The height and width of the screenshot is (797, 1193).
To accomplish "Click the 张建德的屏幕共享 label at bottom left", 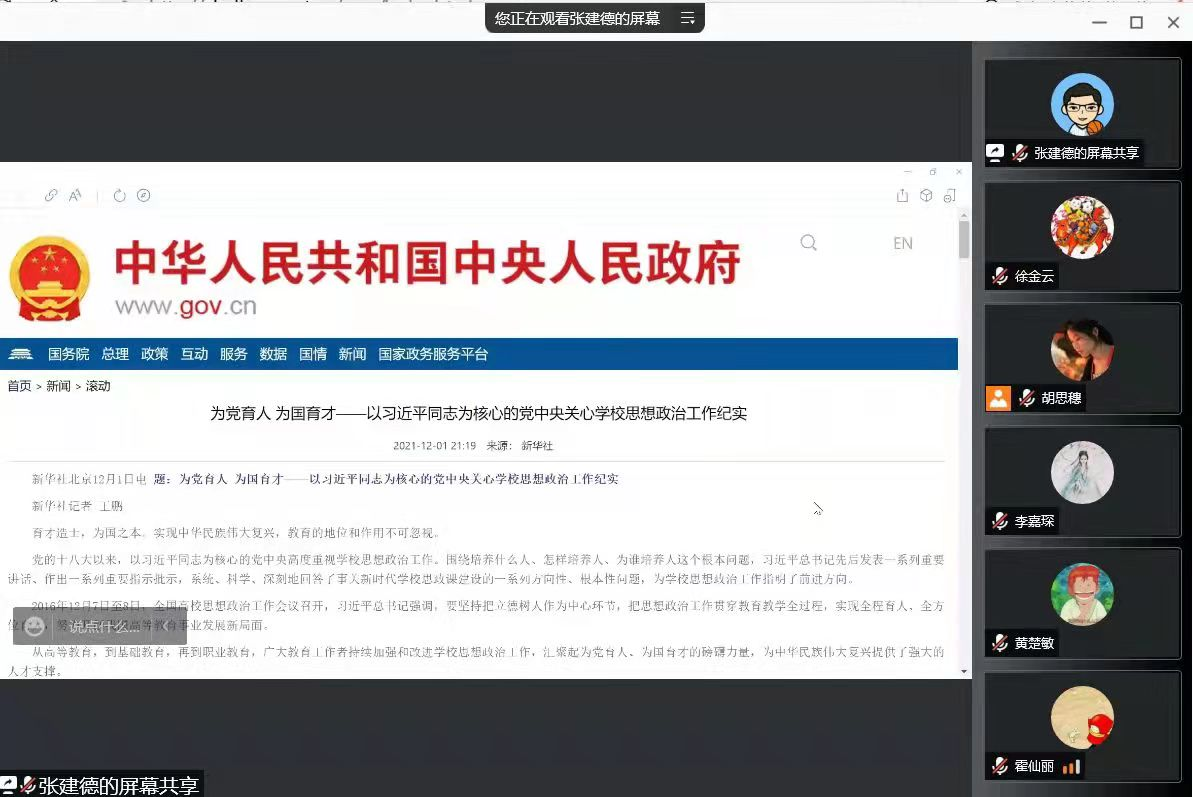I will (x=119, y=786).
